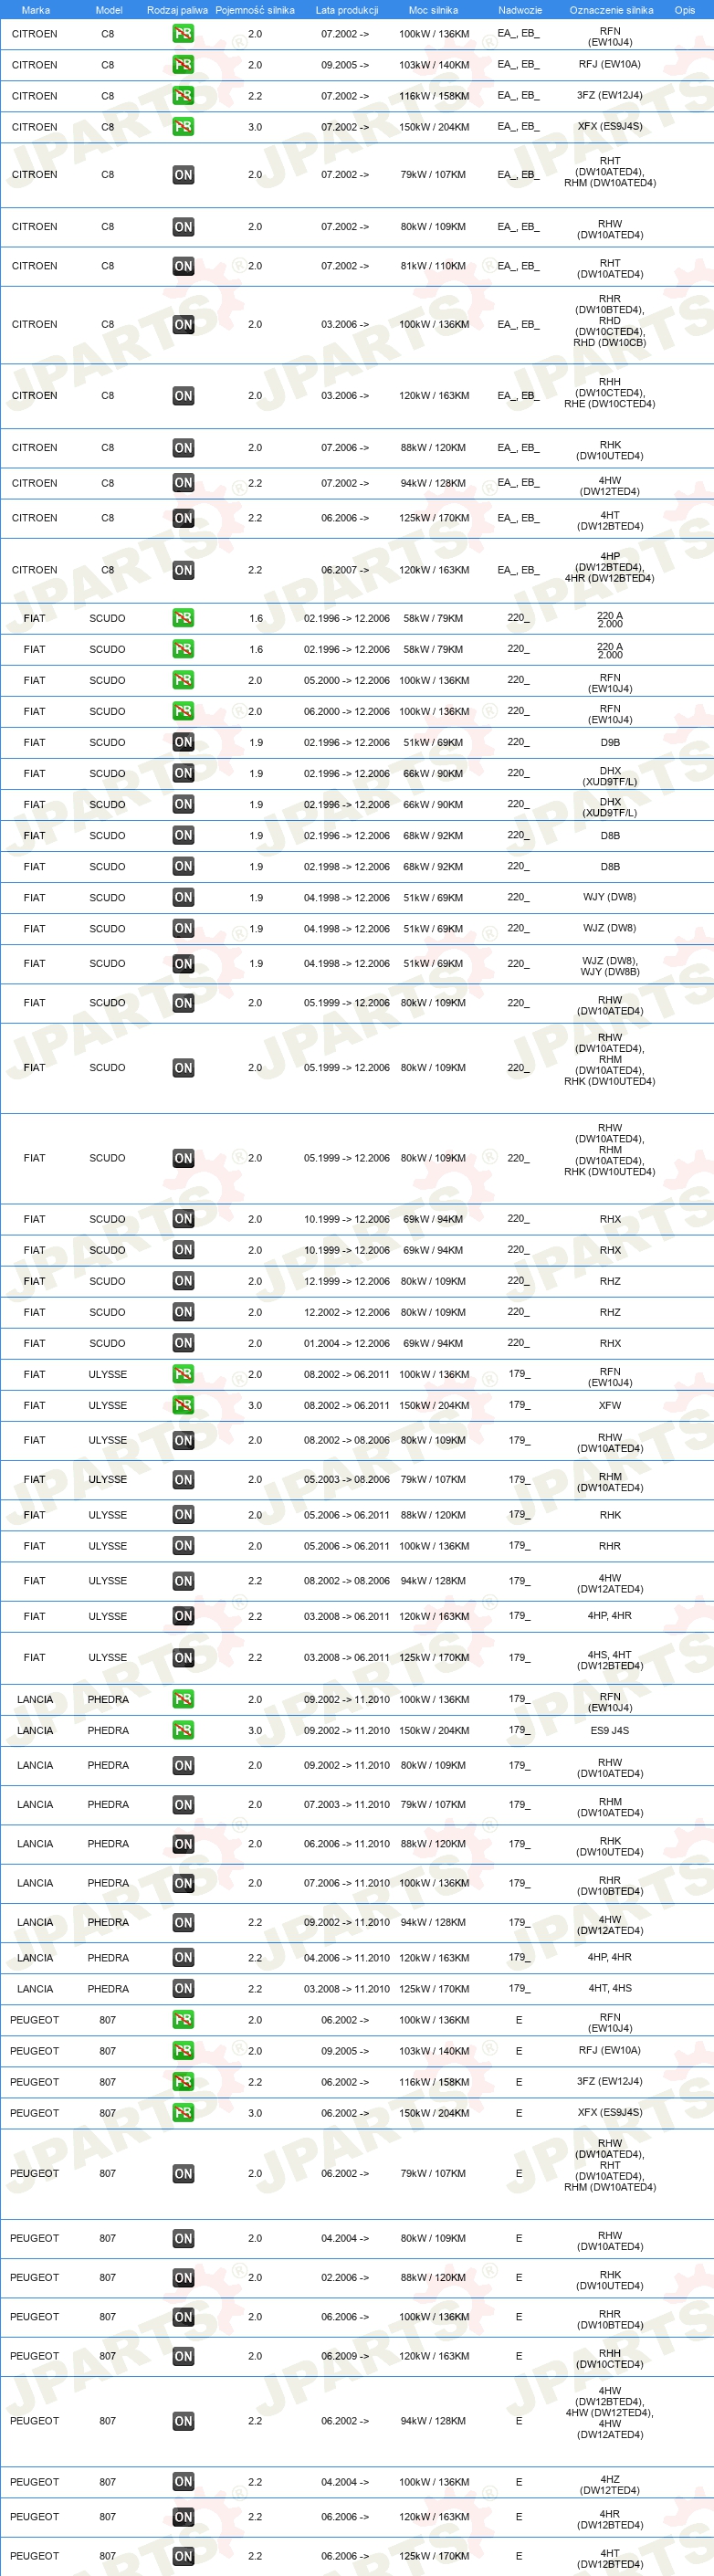The width and height of the screenshot is (714, 2576).
Task: Click the Lata produkcji column header
Action: click(347, 10)
